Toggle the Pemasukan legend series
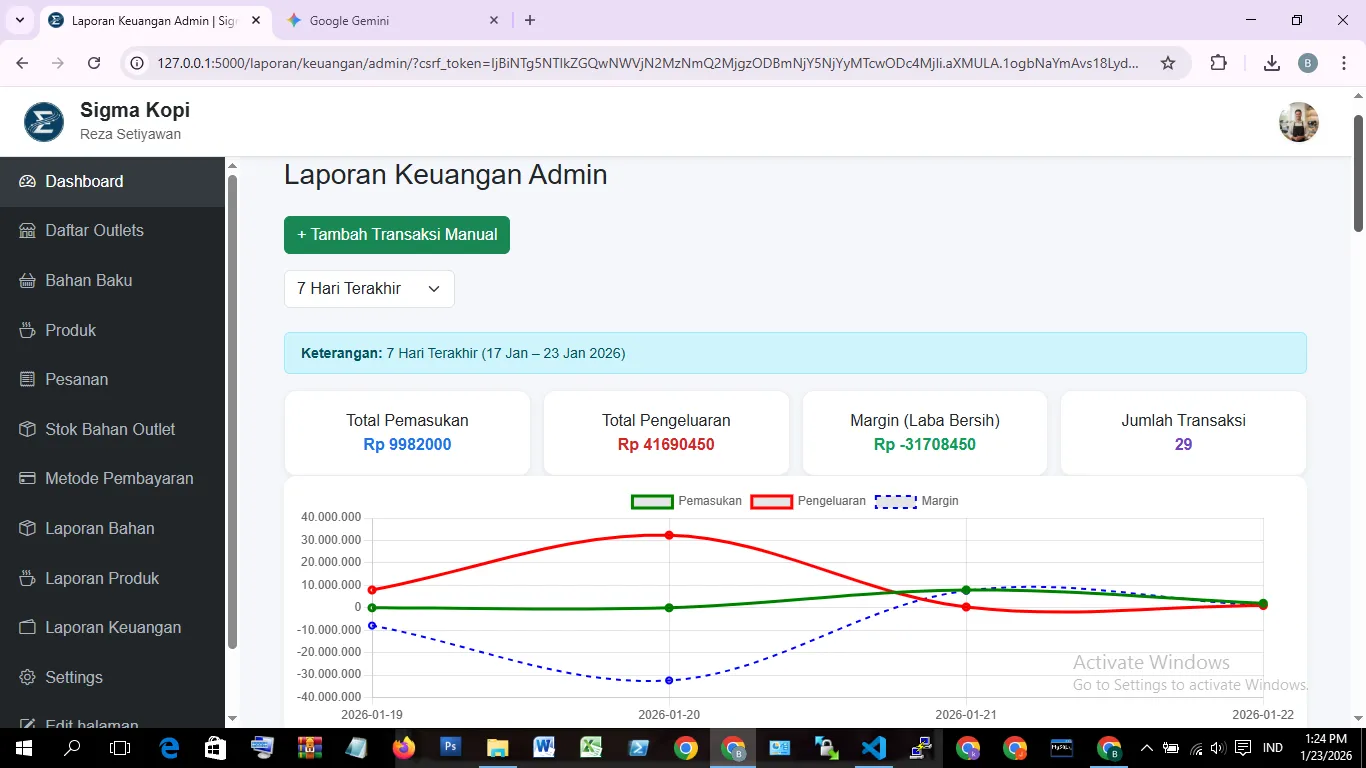 [x=686, y=501]
